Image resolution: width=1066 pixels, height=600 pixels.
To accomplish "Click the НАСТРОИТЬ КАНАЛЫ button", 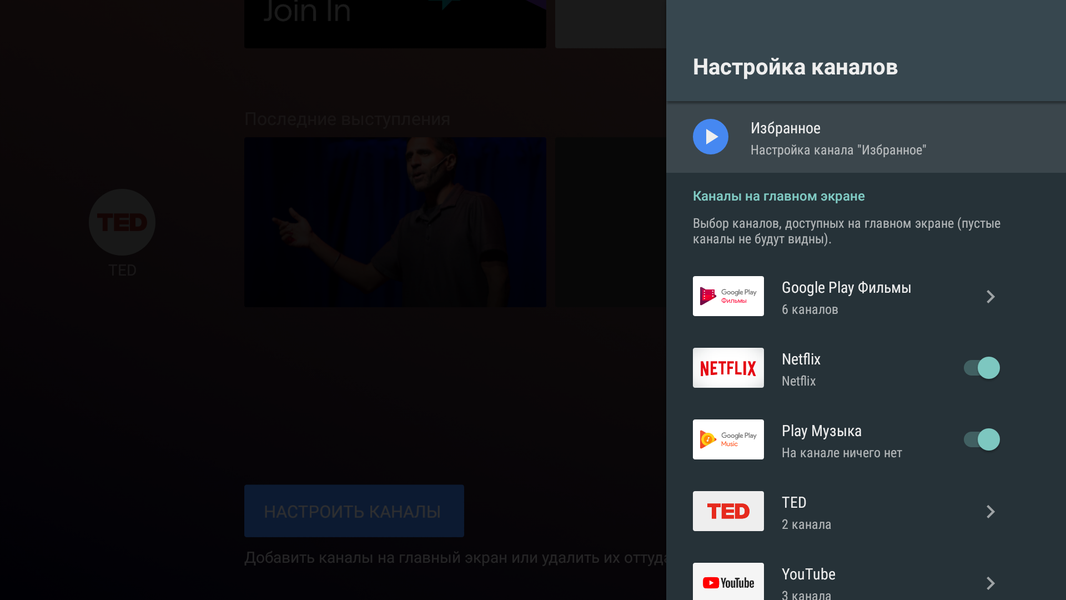I will [354, 511].
